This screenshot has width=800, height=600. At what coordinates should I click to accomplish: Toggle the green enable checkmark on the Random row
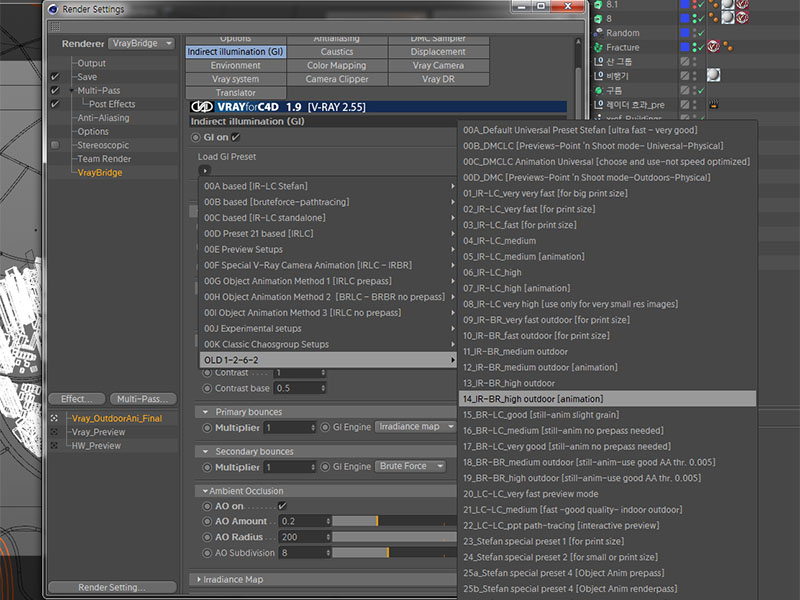pyautogui.click(x=701, y=33)
